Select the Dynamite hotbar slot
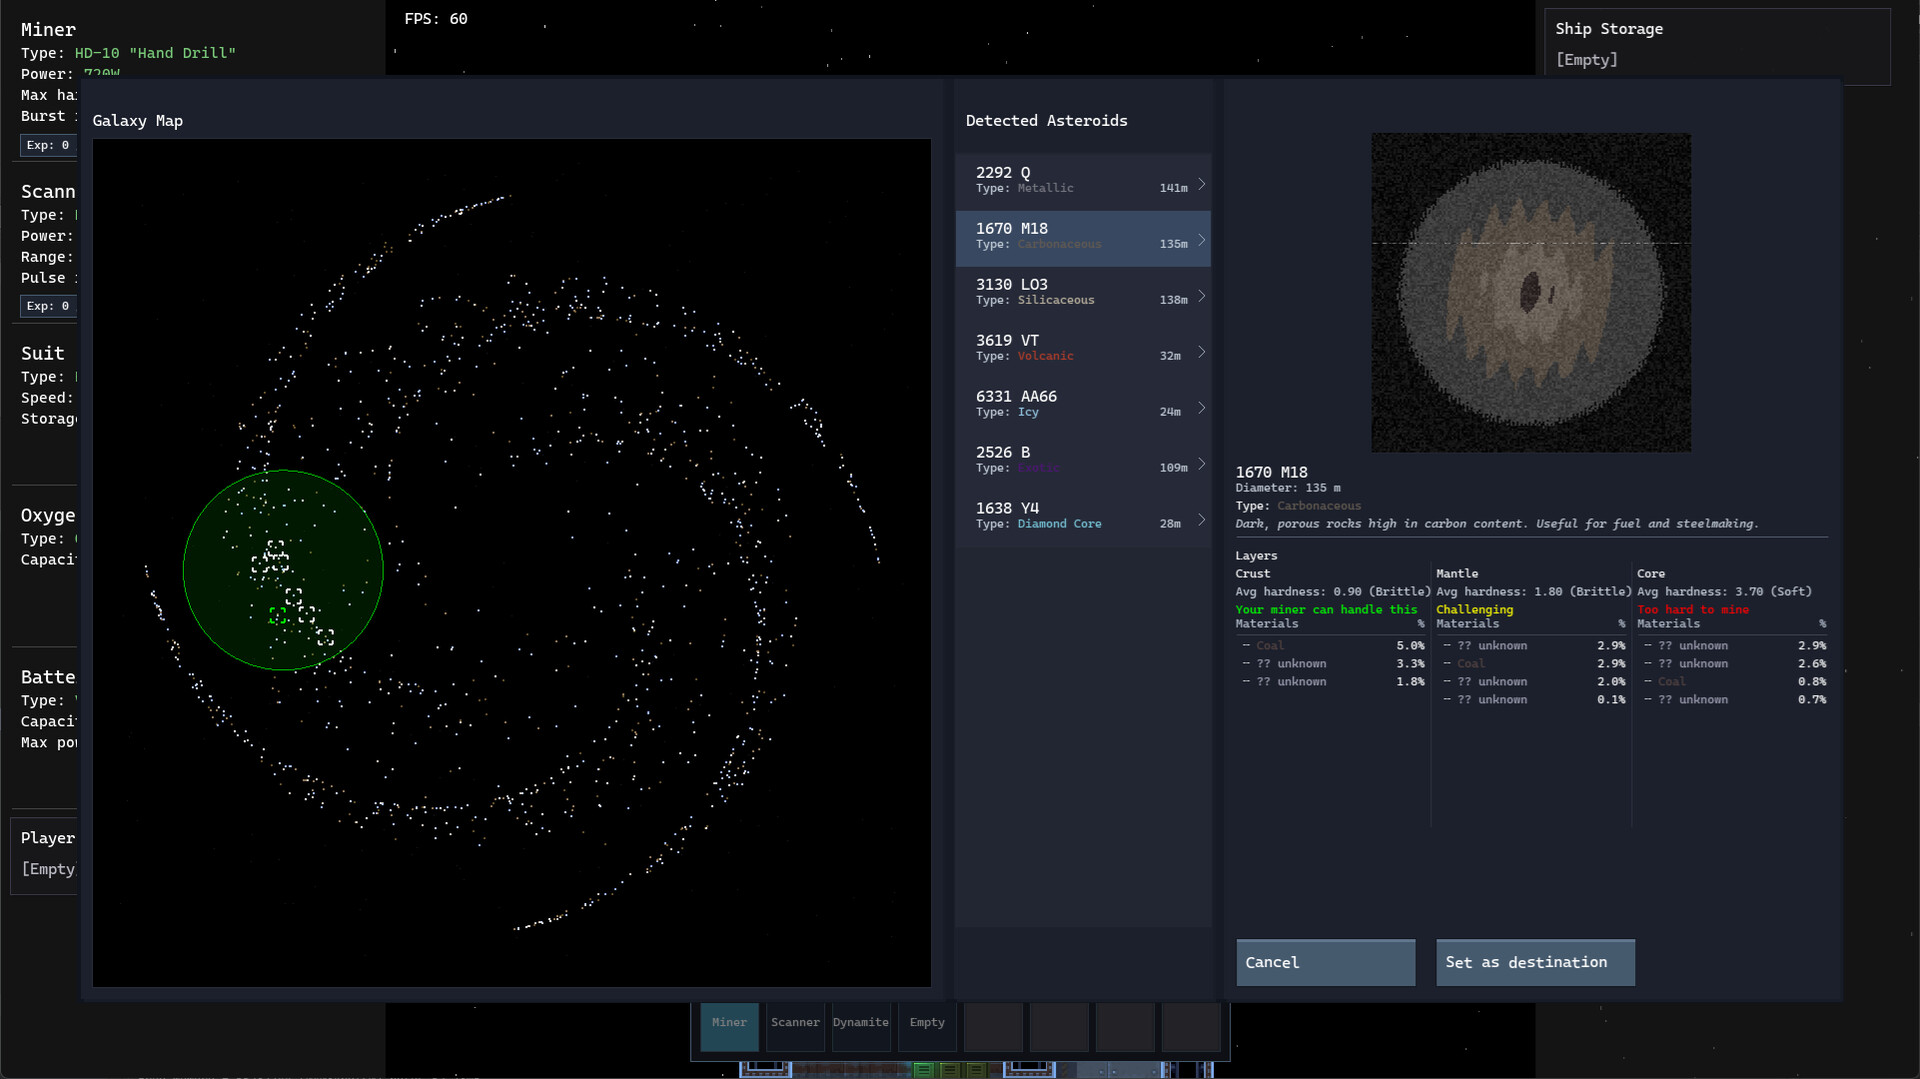 pos(860,1026)
